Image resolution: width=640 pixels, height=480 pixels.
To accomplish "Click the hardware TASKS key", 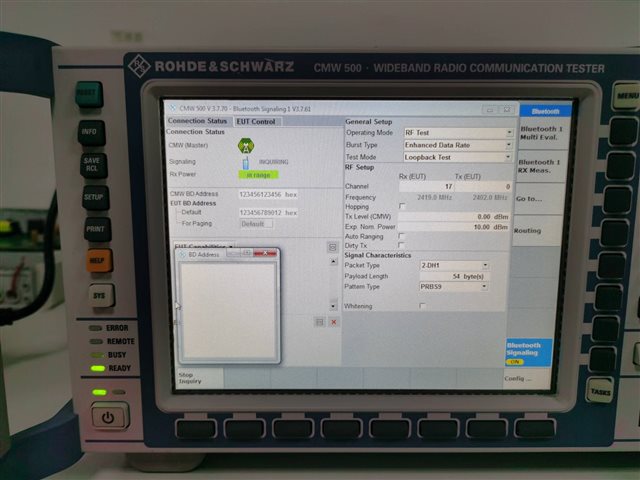I will (600, 391).
